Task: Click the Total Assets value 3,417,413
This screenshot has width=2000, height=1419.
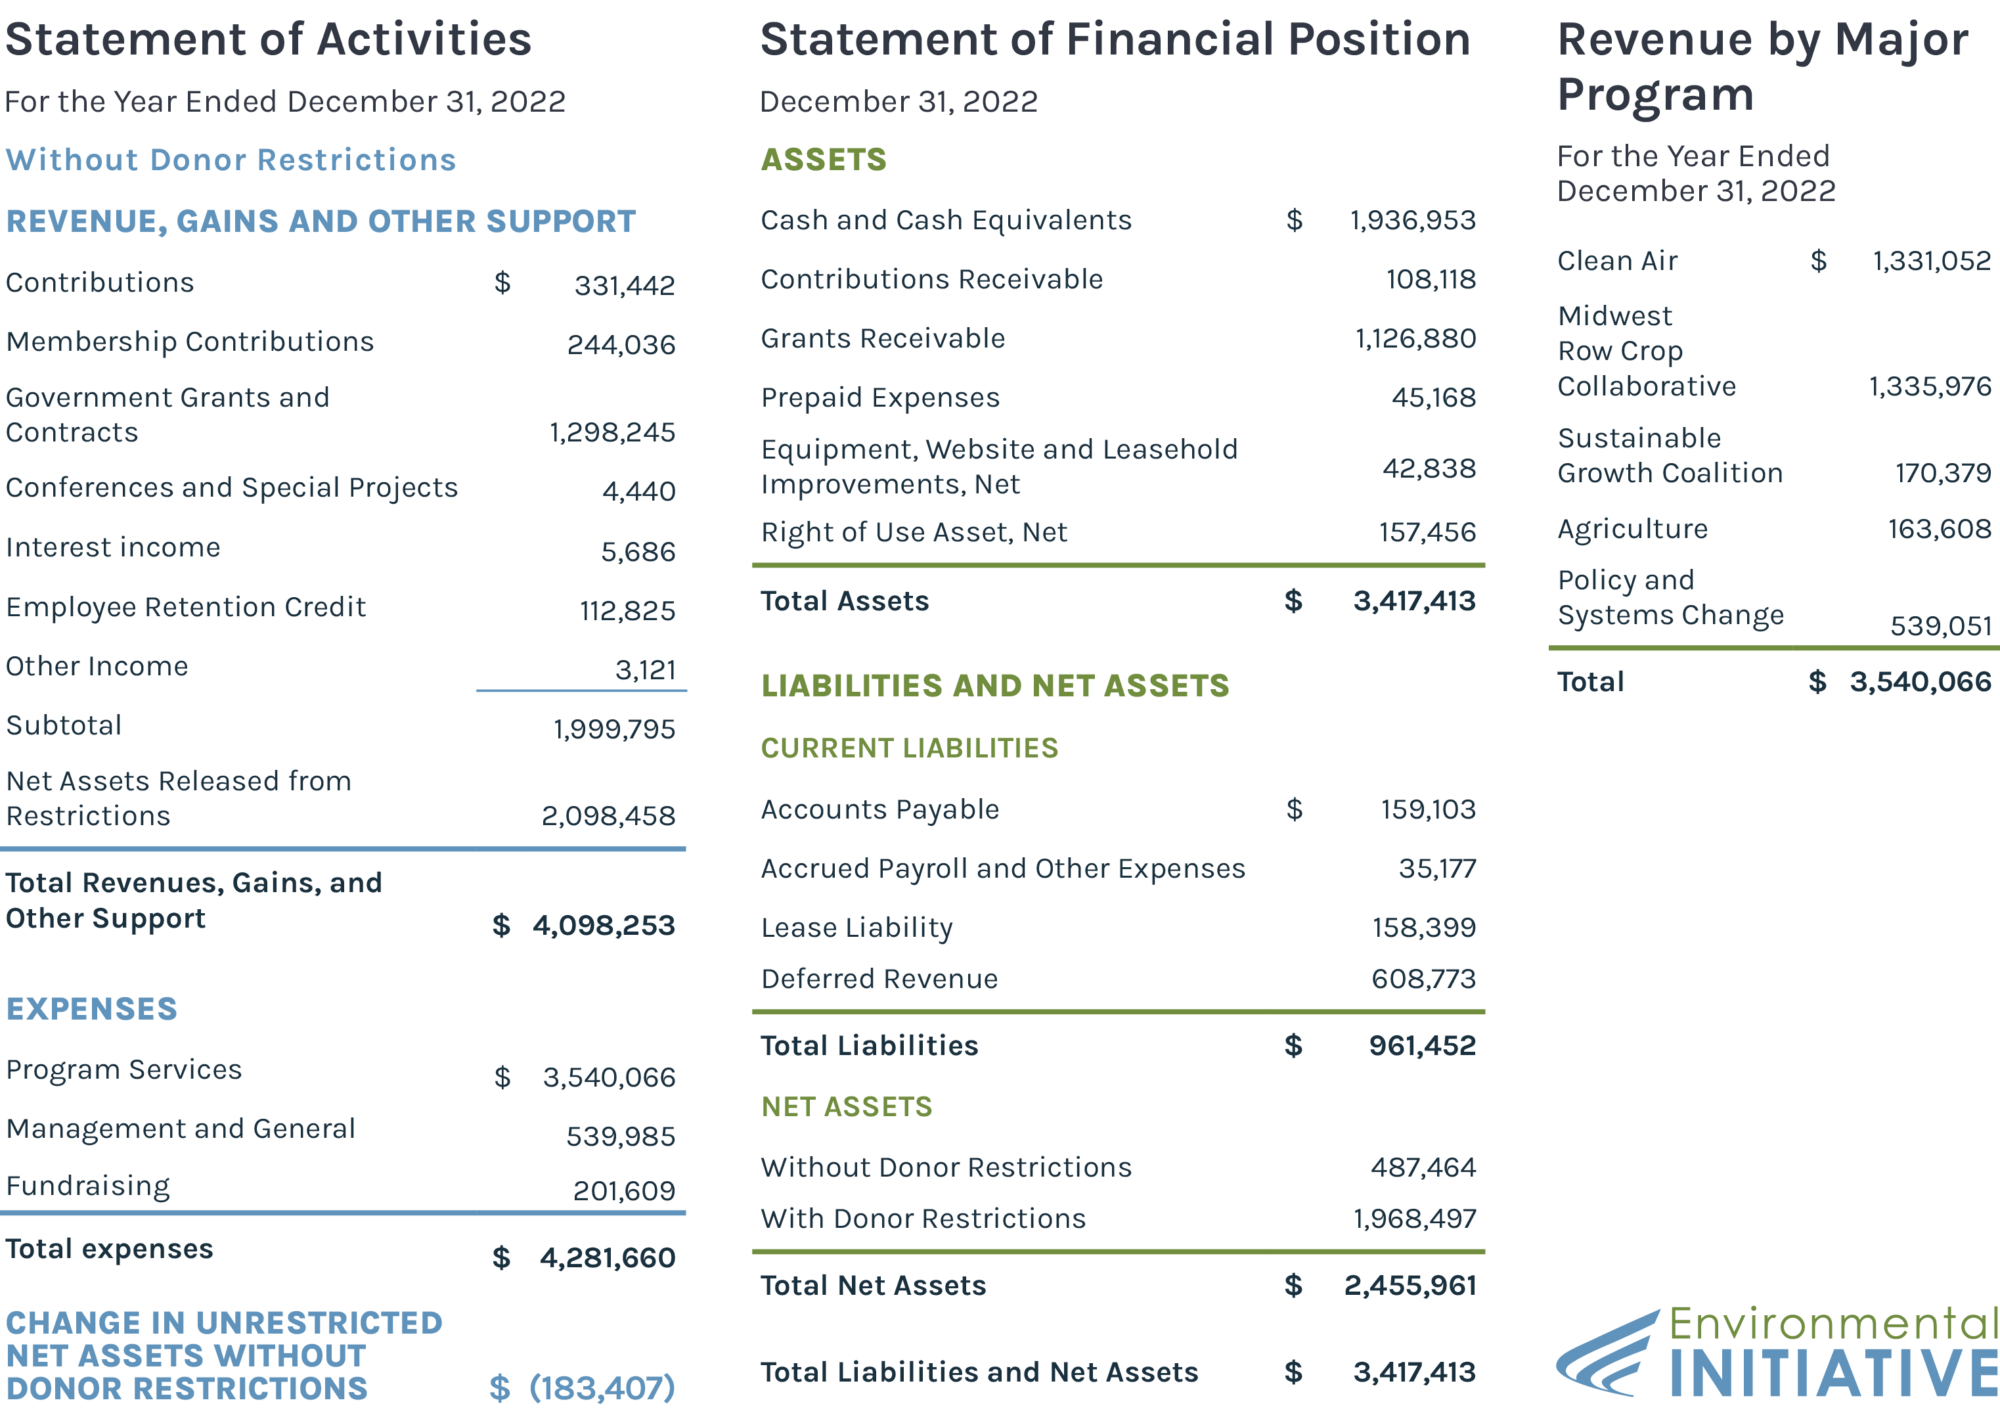Action: pos(1414,601)
